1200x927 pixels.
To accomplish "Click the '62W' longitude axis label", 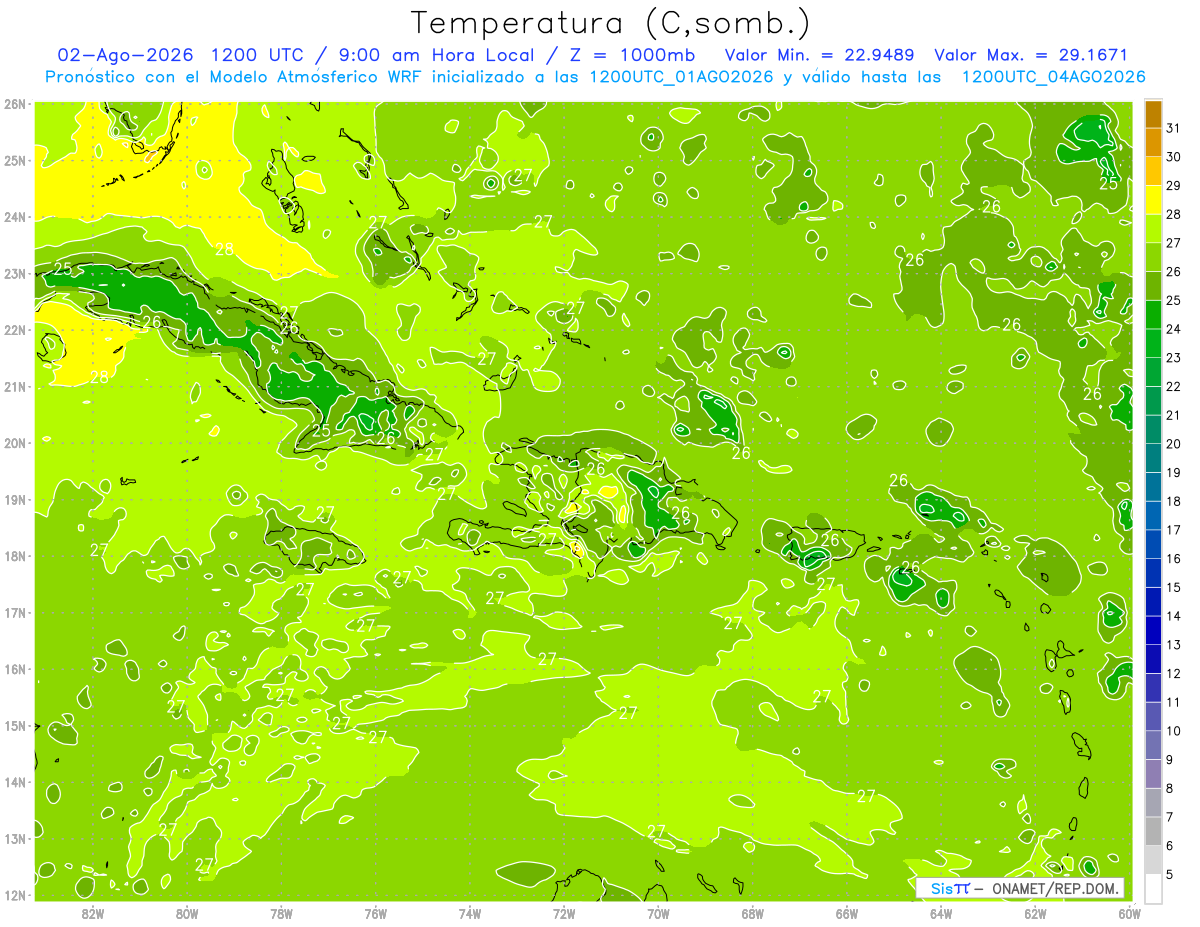I will (1035, 913).
